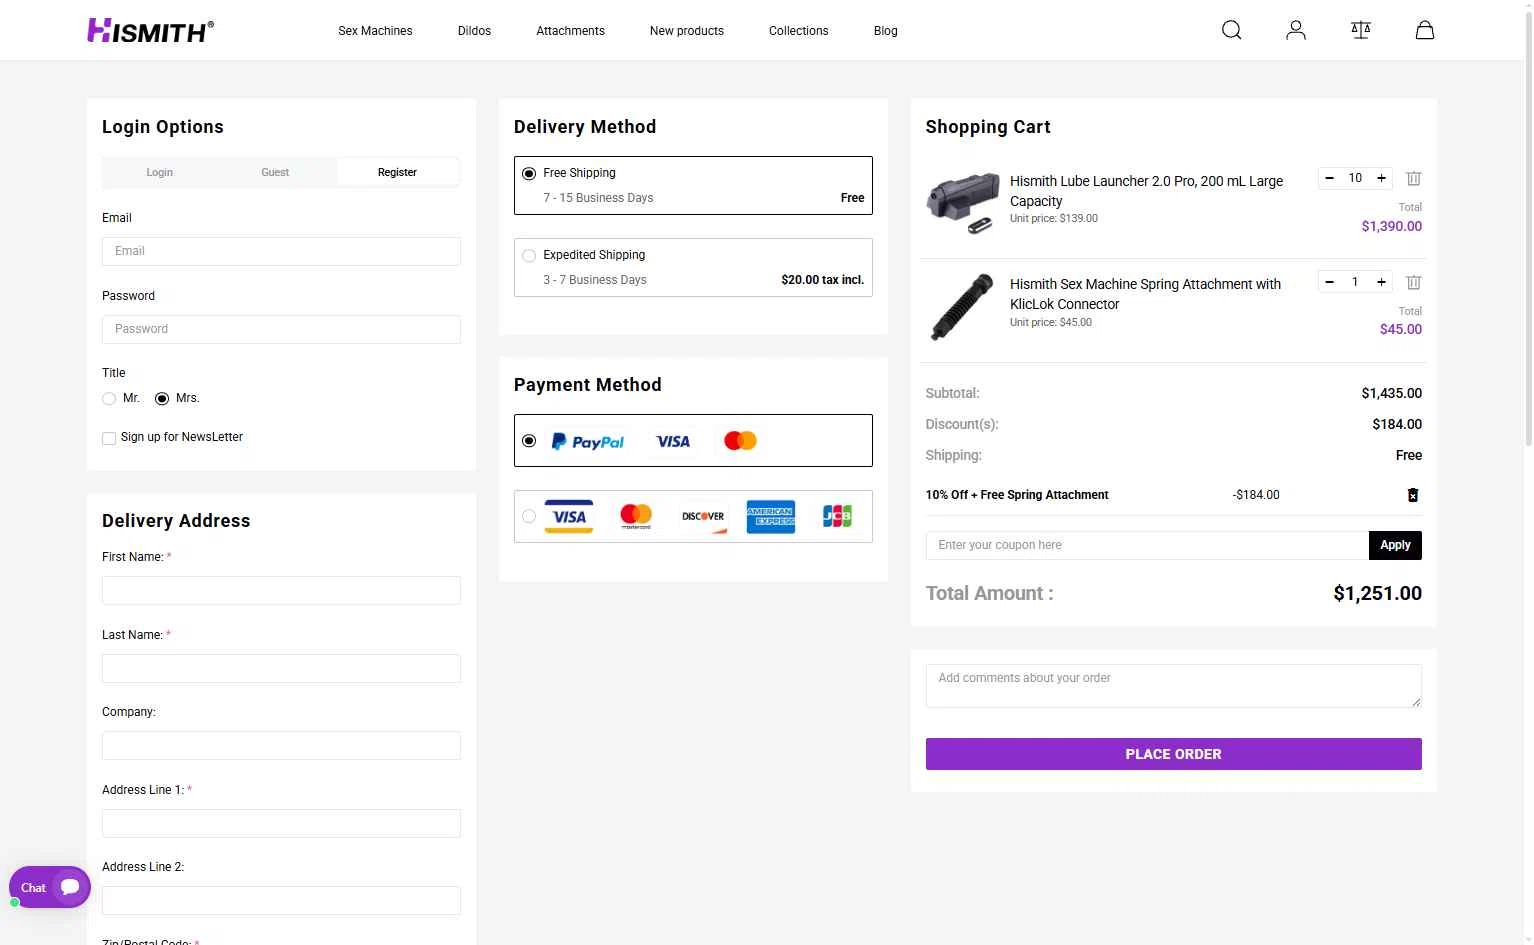Open Collections menu

(798, 31)
